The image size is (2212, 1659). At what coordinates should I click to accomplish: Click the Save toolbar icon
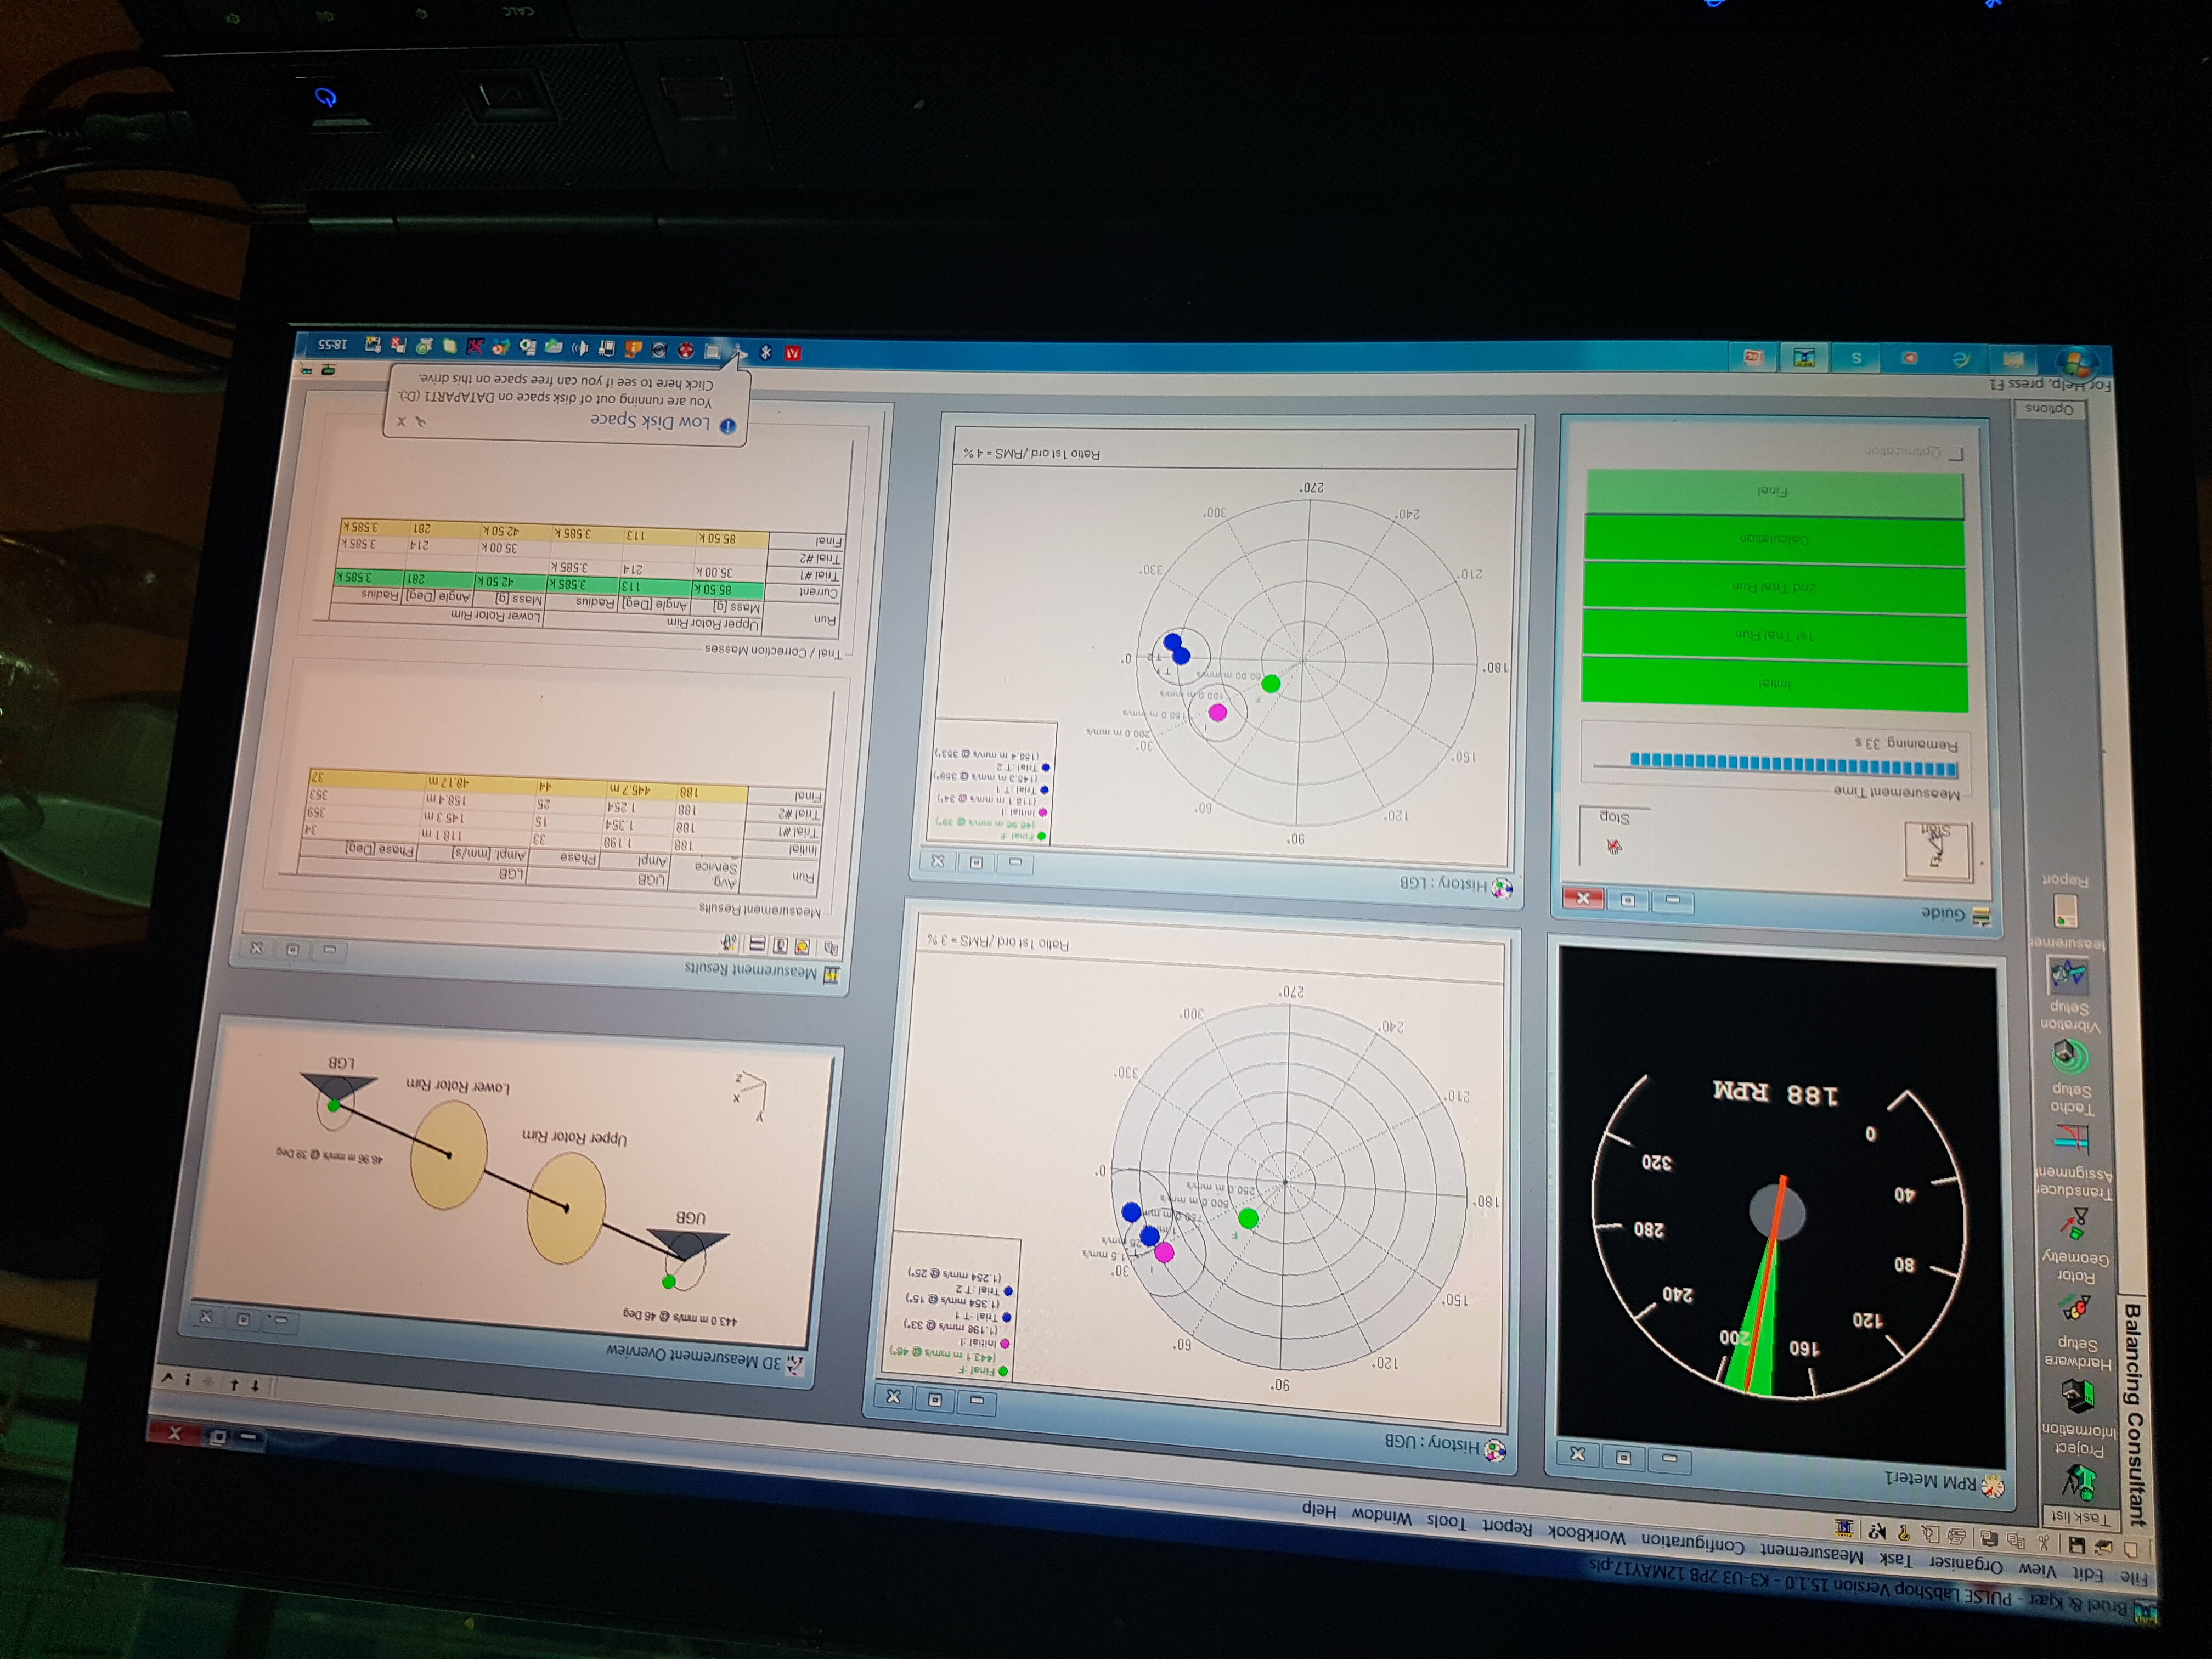tap(2077, 1545)
